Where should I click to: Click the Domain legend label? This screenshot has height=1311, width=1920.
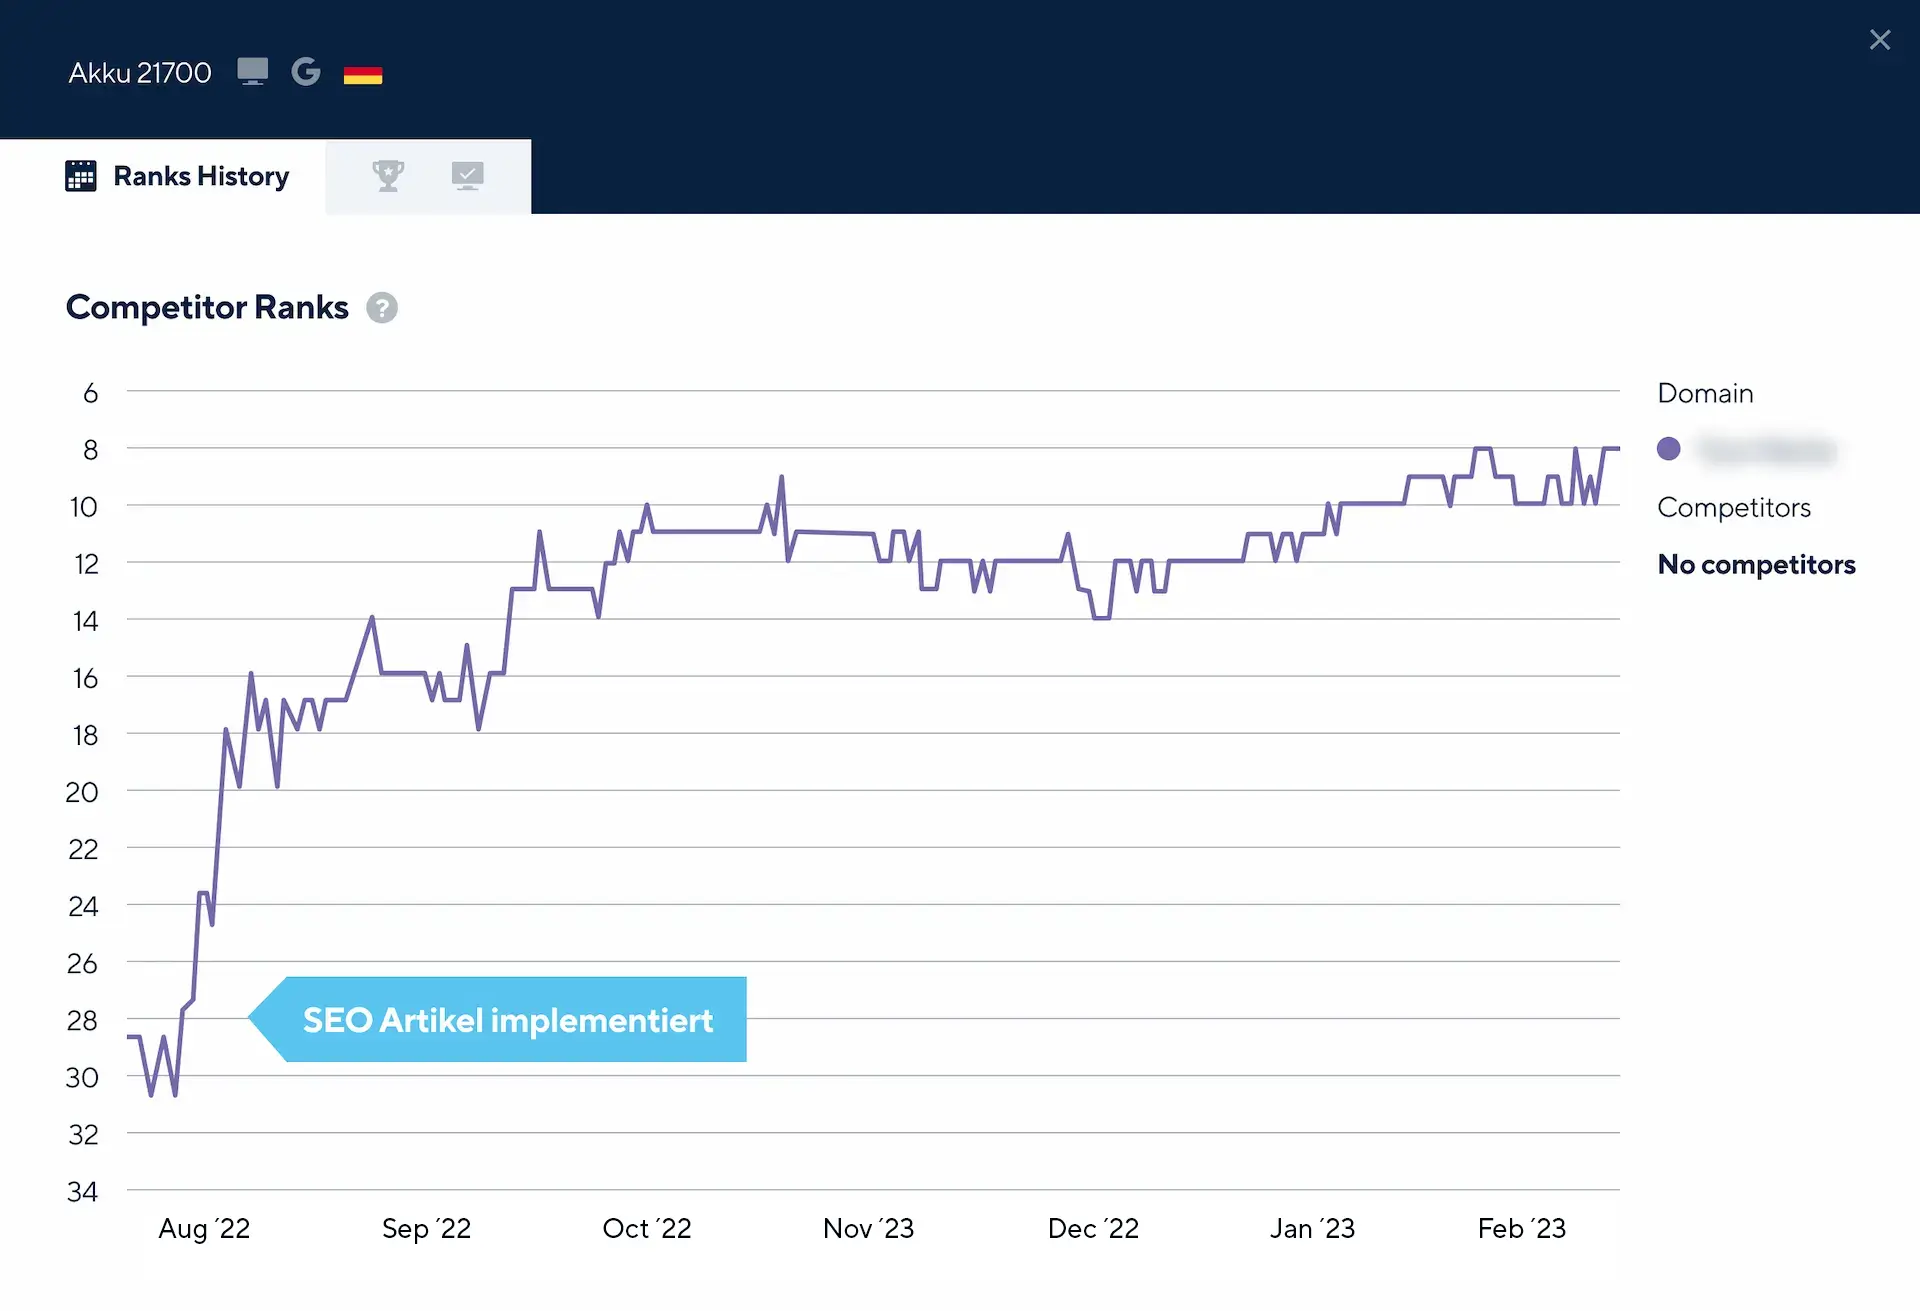[1705, 393]
